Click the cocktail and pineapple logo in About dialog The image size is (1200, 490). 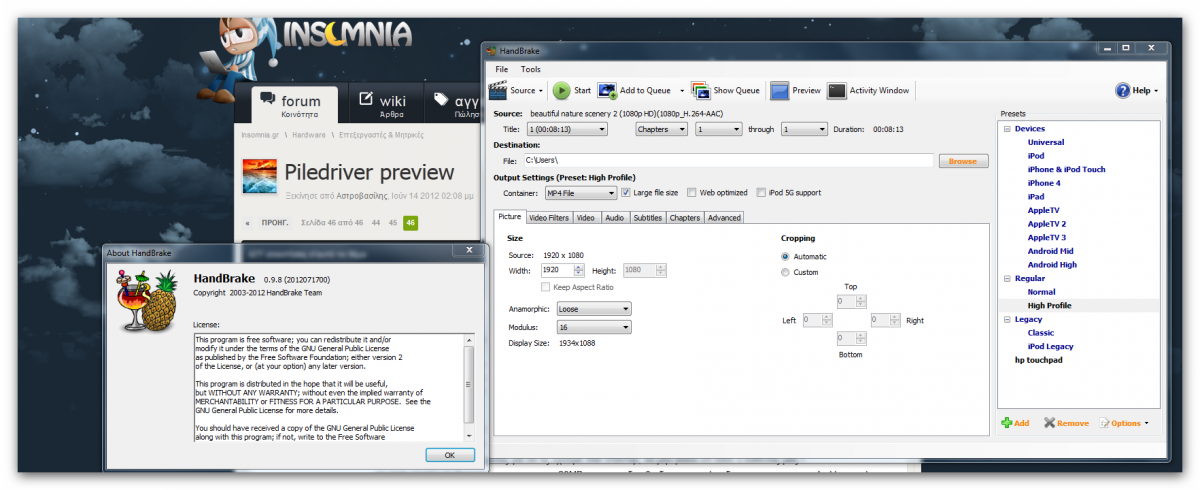(147, 300)
